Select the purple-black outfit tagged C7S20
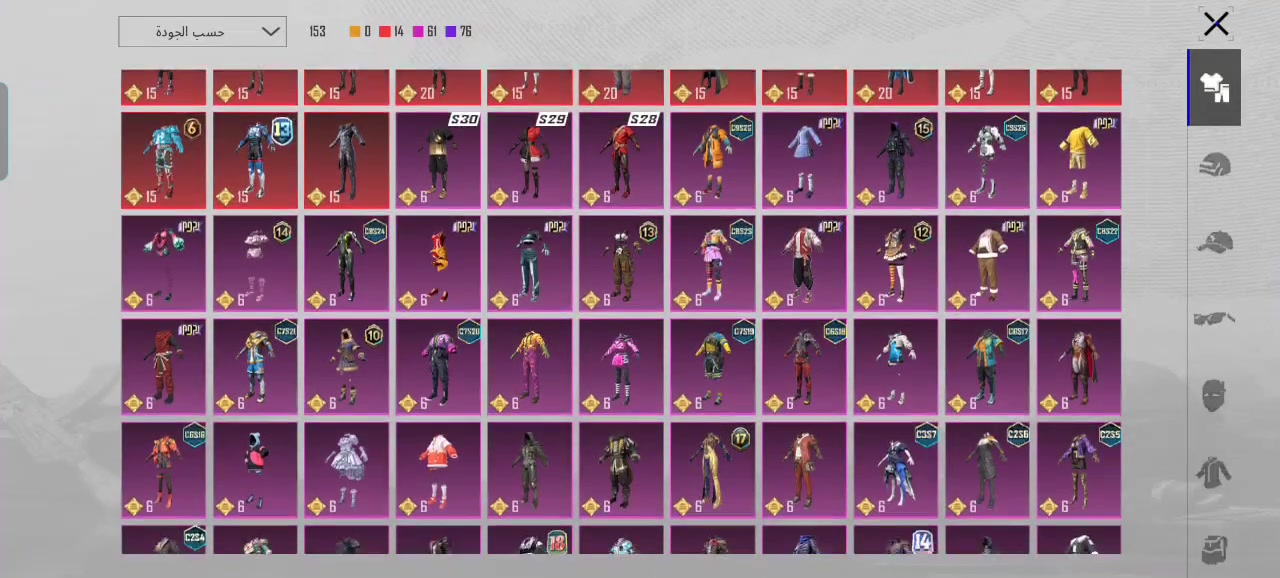 point(438,367)
